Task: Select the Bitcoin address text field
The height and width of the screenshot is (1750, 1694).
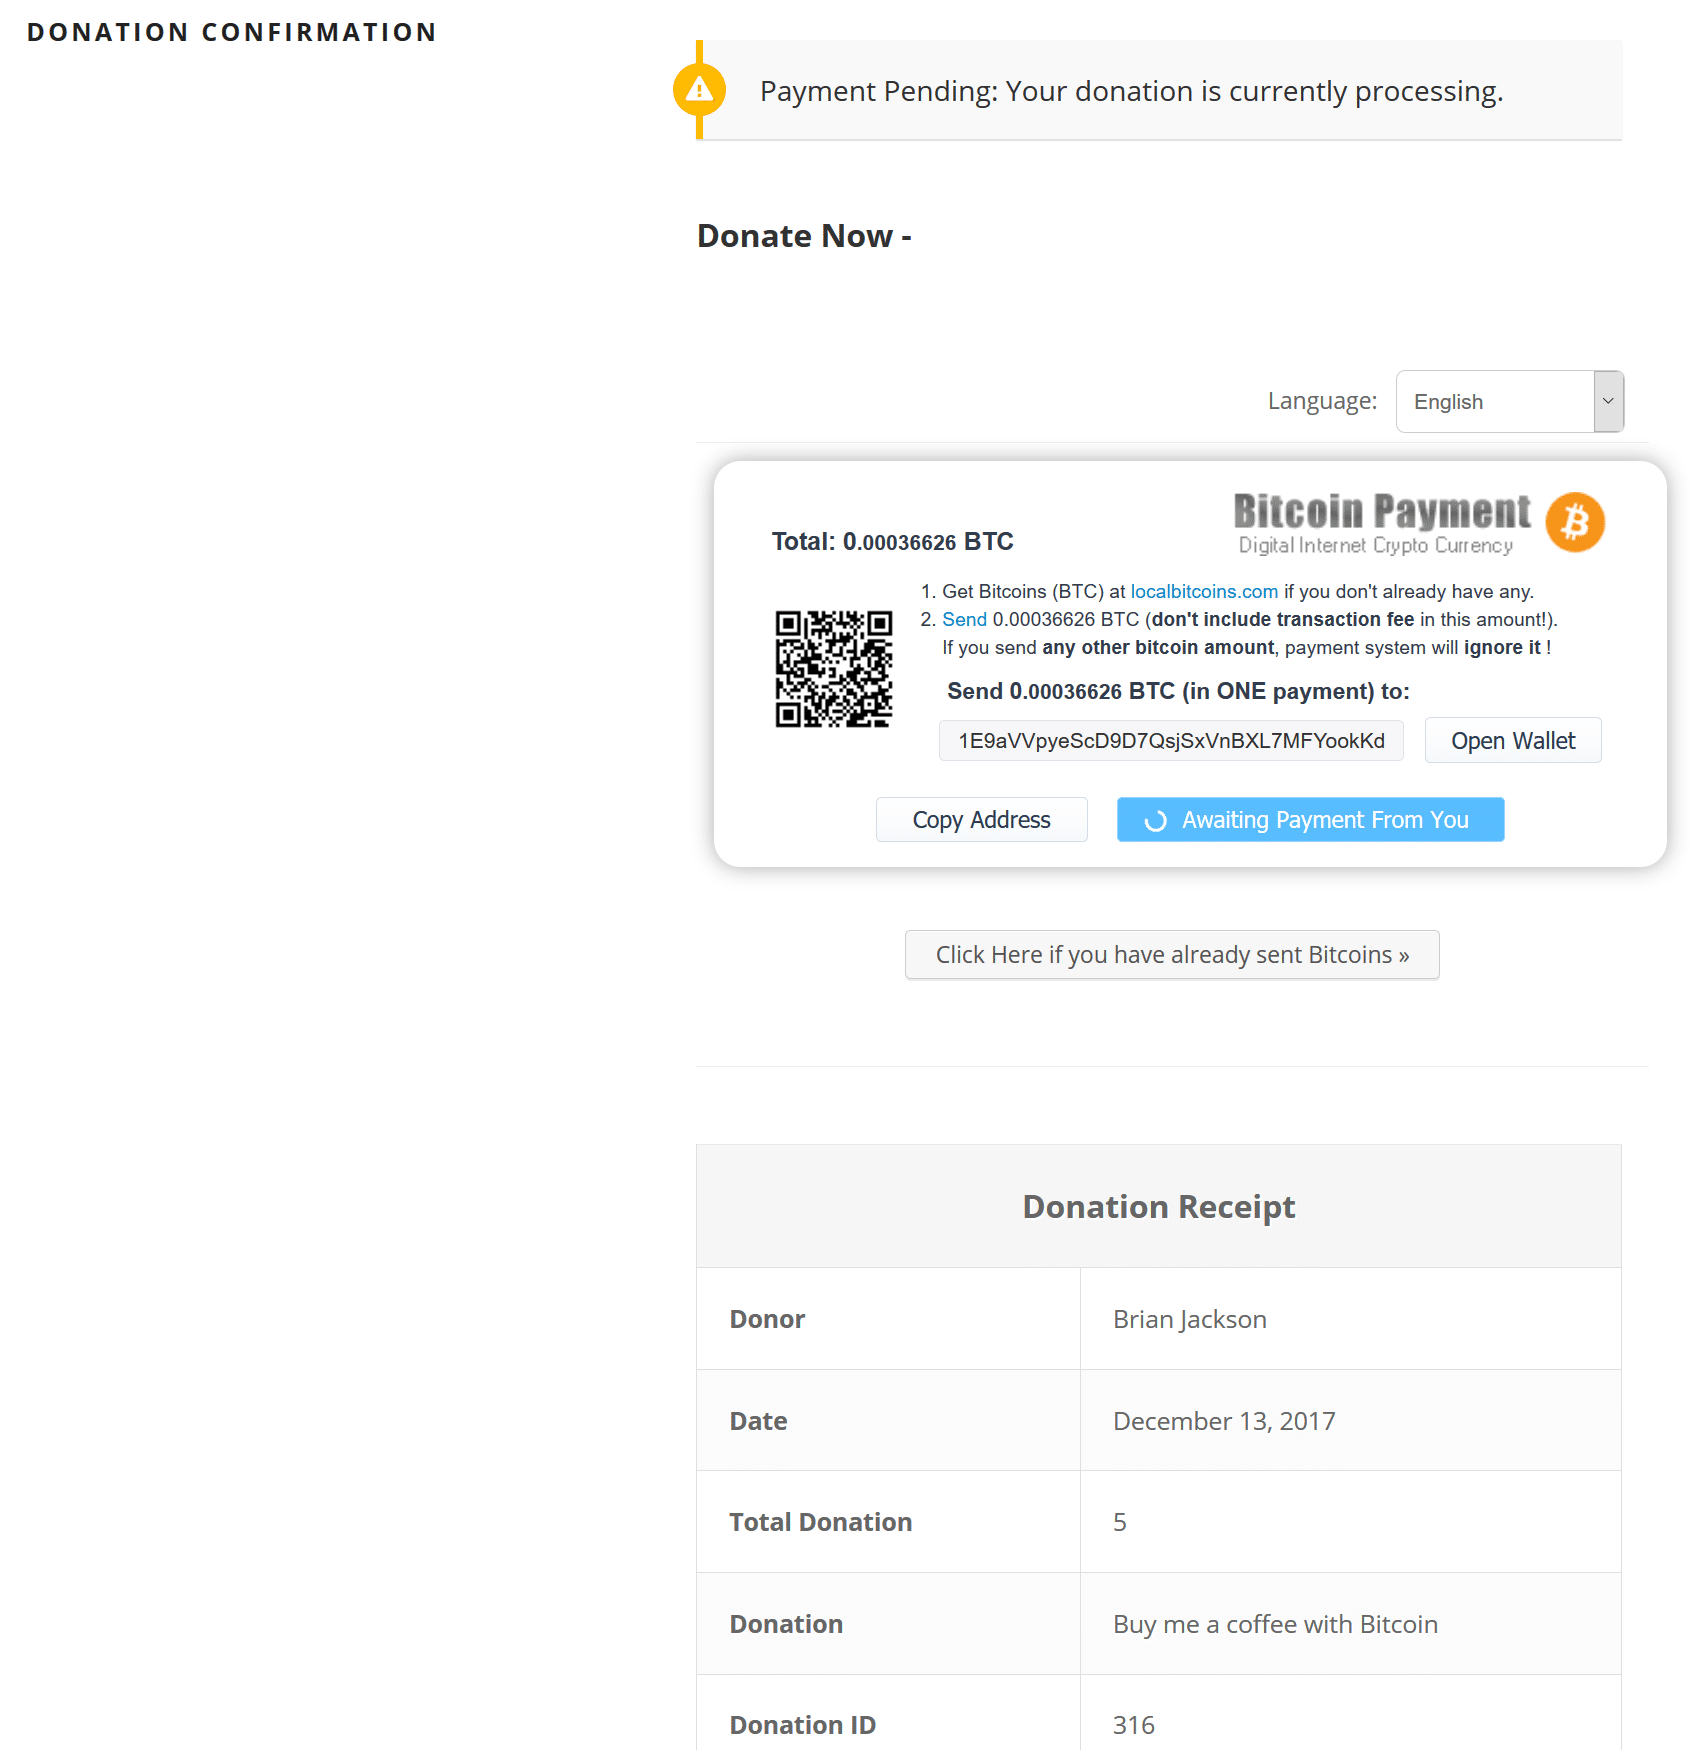Action: point(1171,740)
